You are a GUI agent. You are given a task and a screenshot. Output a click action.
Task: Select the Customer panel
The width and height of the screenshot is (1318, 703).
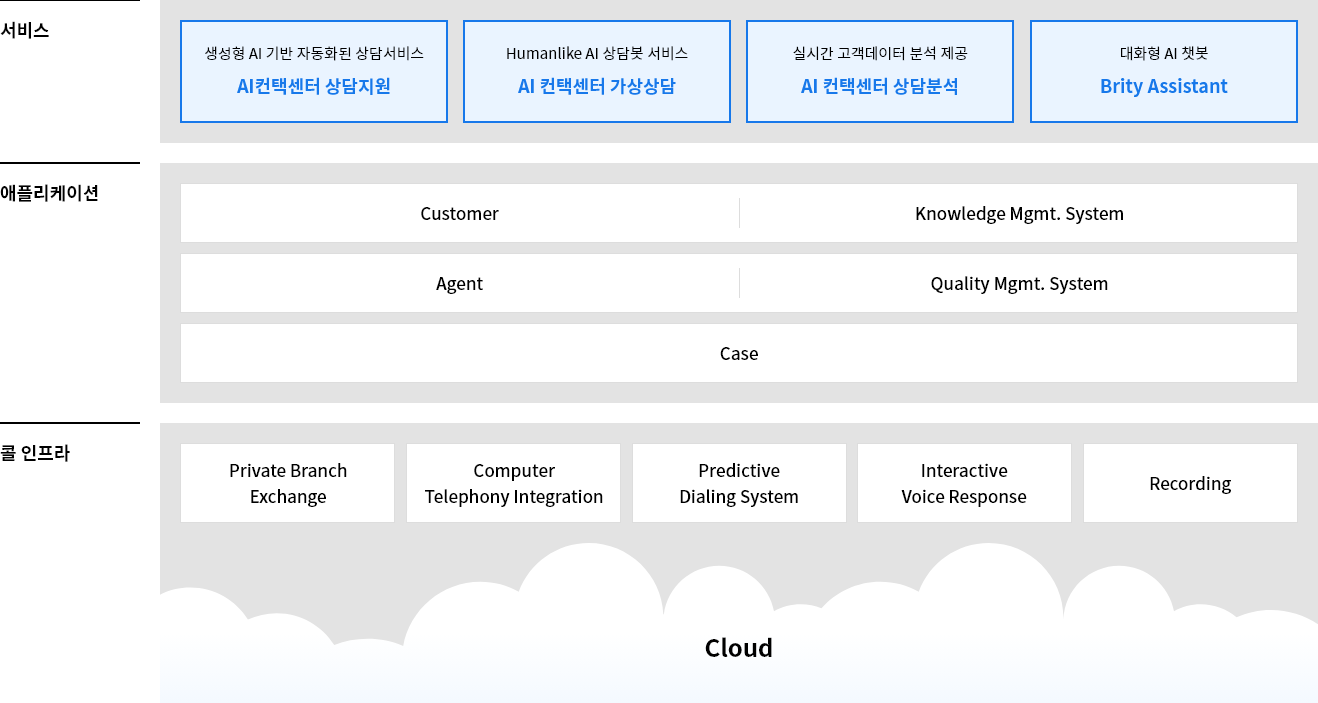(x=459, y=213)
